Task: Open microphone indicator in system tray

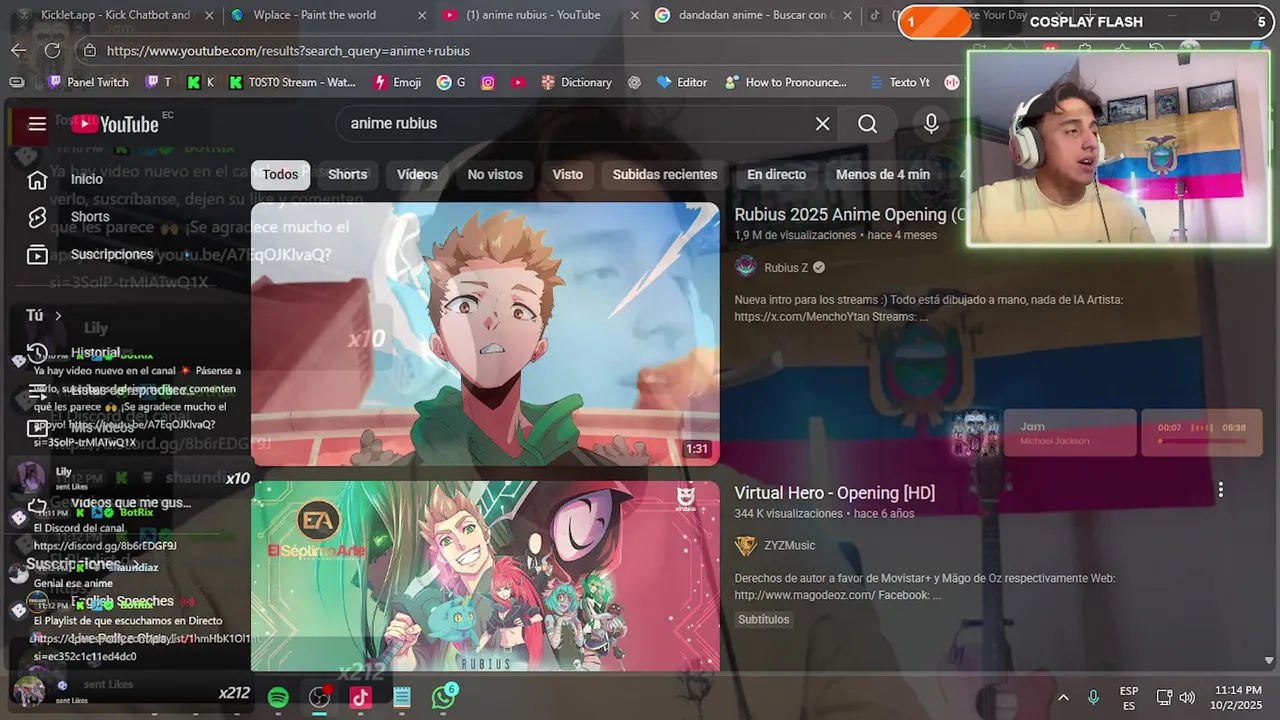Action: click(x=1093, y=697)
